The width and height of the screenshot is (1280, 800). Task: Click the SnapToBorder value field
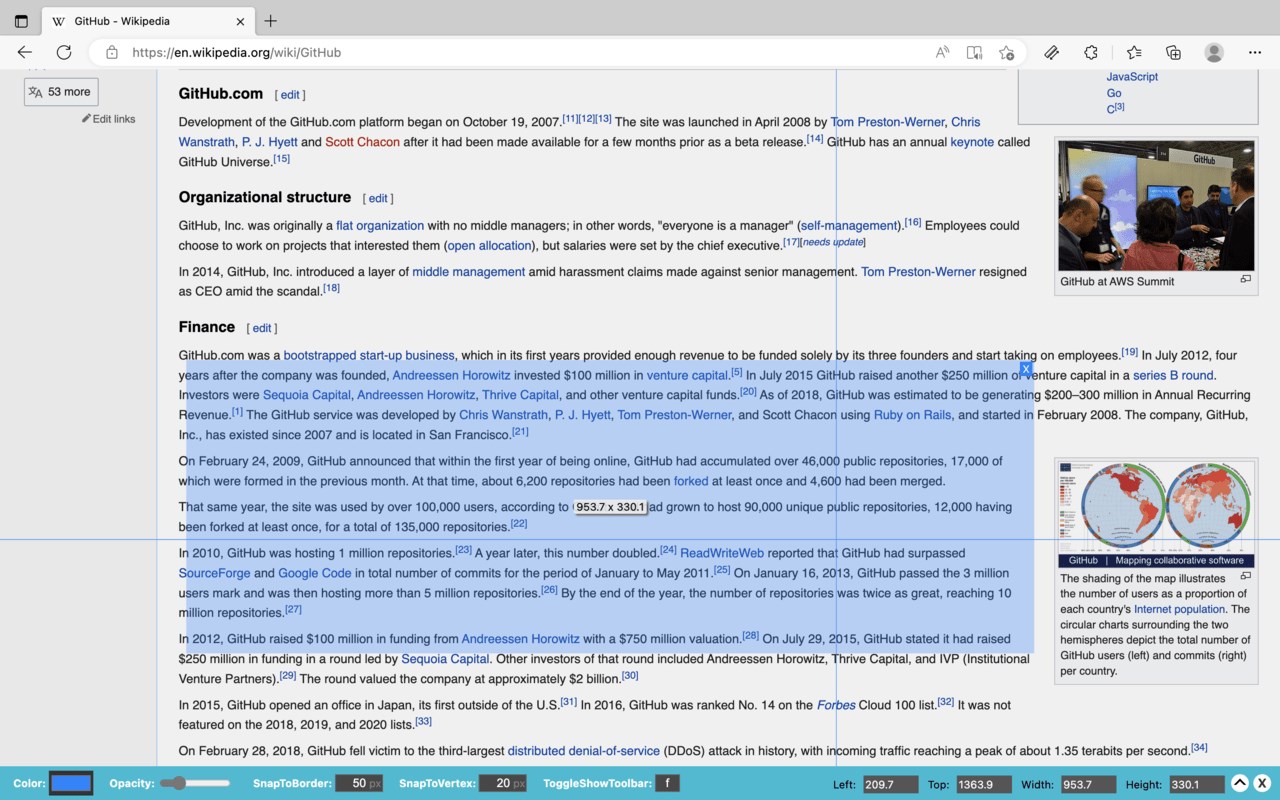click(x=359, y=783)
